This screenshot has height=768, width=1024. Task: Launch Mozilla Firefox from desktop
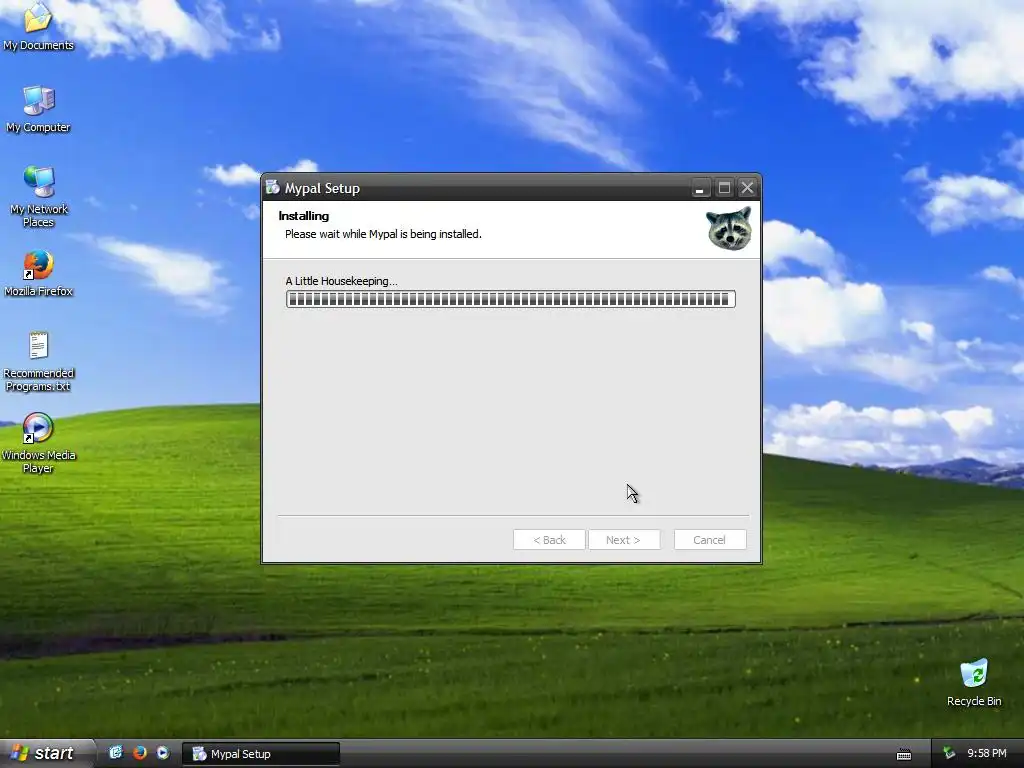[x=38, y=273]
